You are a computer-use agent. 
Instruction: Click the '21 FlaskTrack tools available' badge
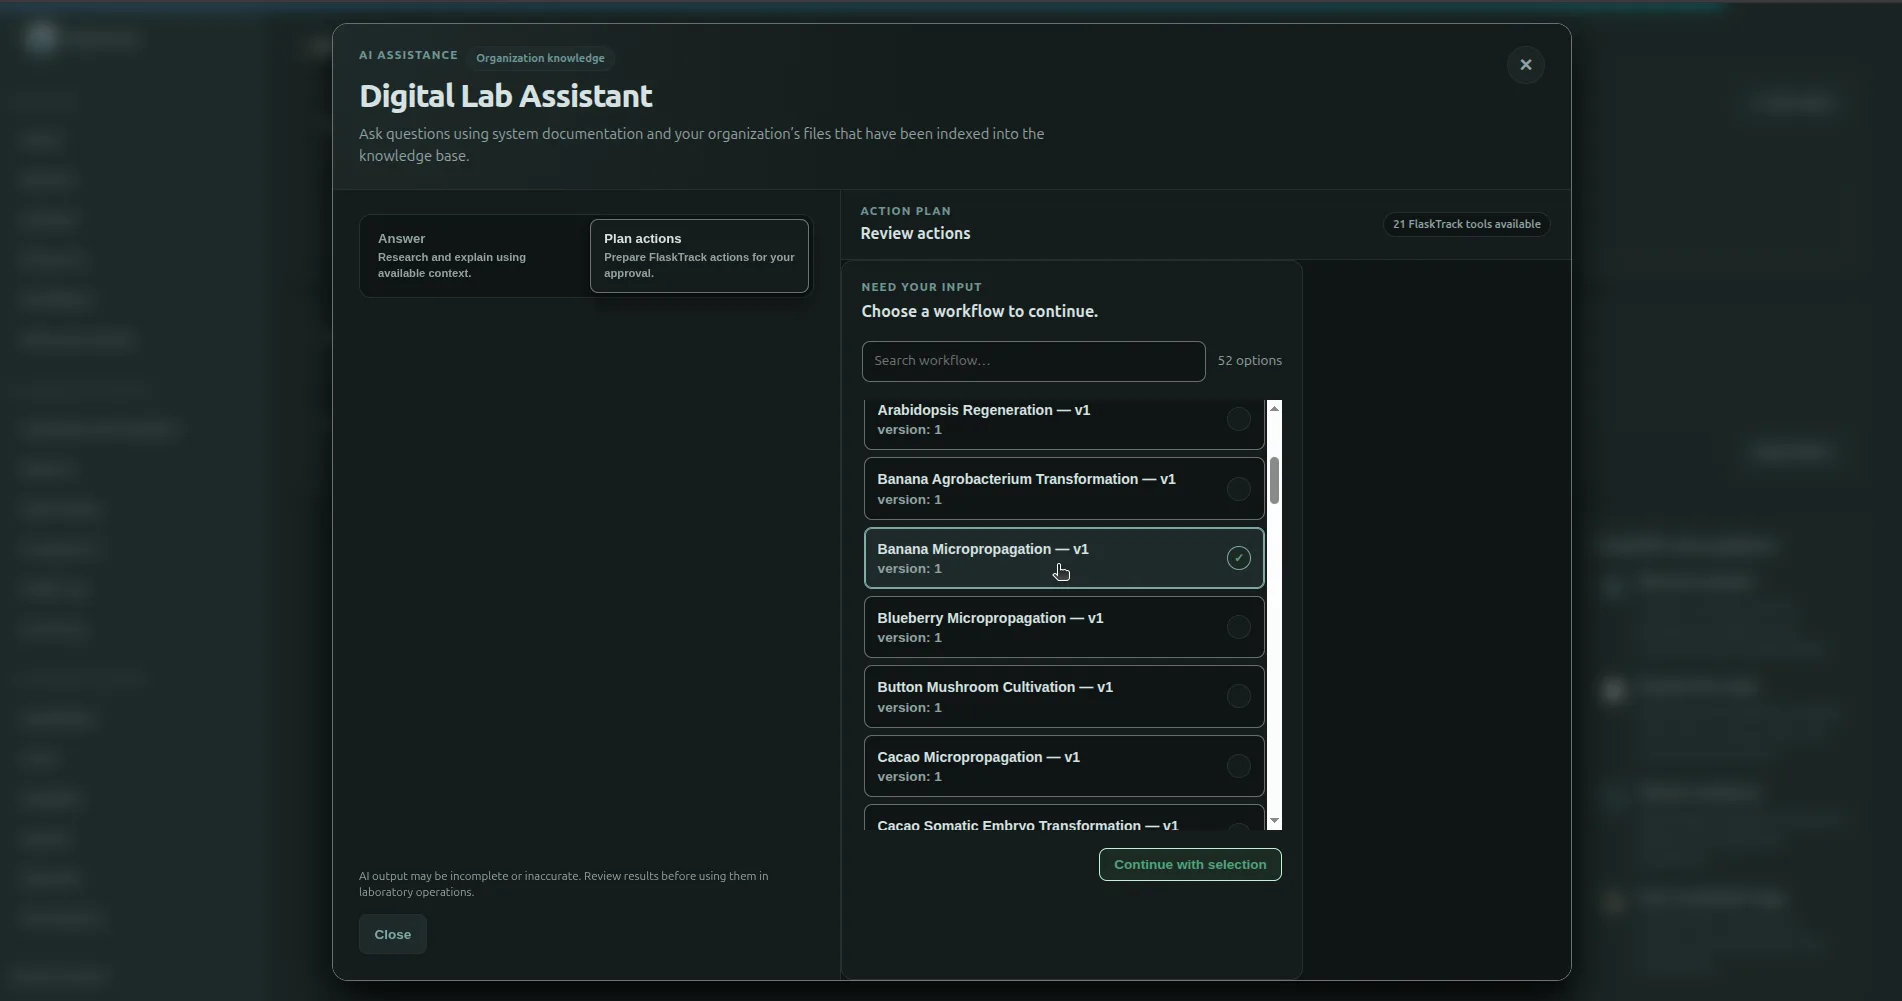(1466, 224)
